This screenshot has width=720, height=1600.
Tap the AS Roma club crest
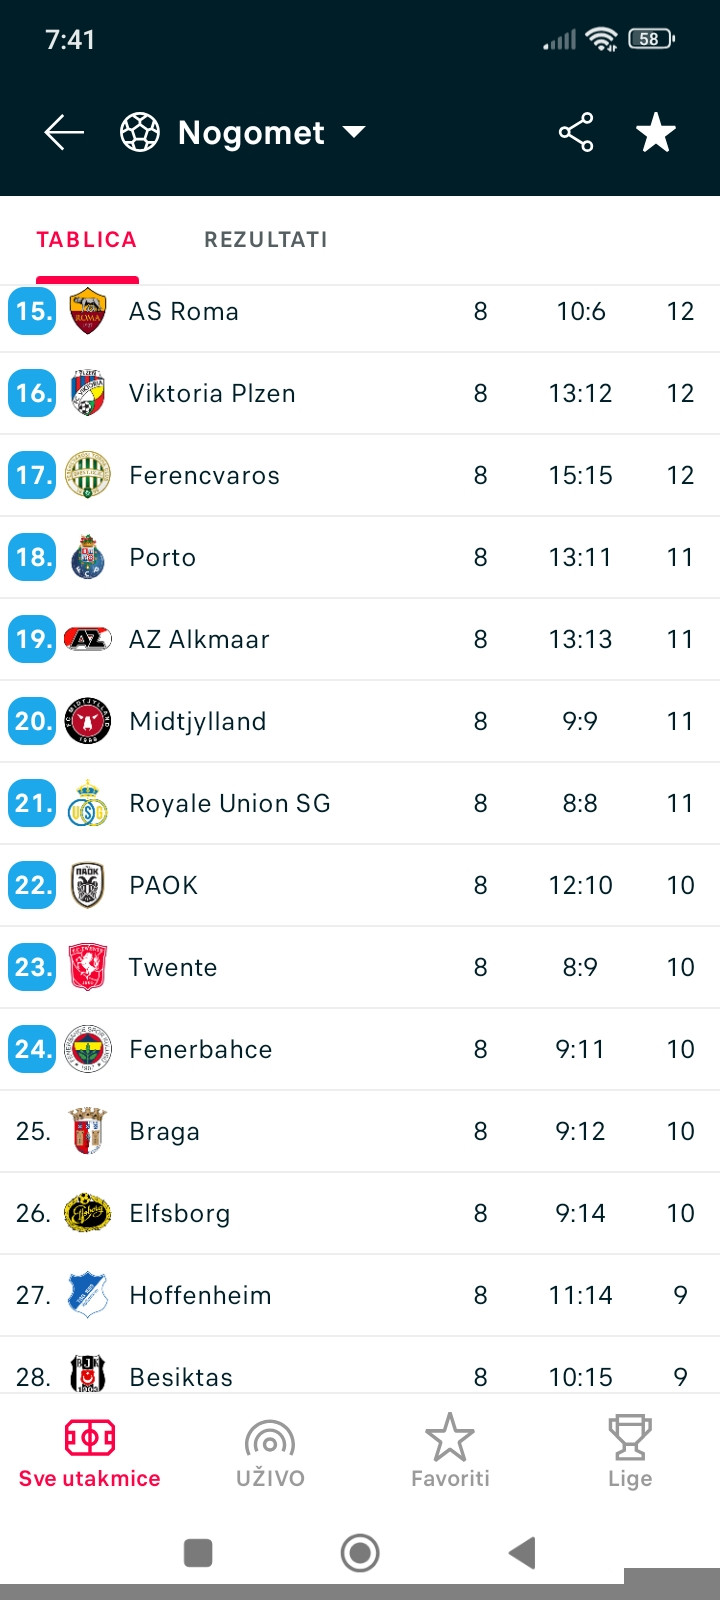pos(88,311)
